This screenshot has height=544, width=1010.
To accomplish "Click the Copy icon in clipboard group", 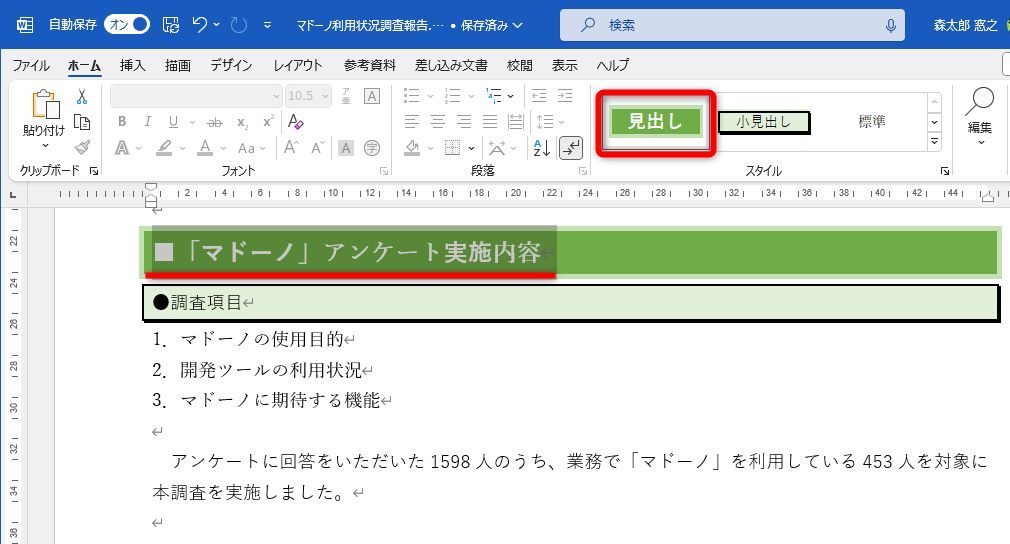I will pyautogui.click(x=82, y=122).
